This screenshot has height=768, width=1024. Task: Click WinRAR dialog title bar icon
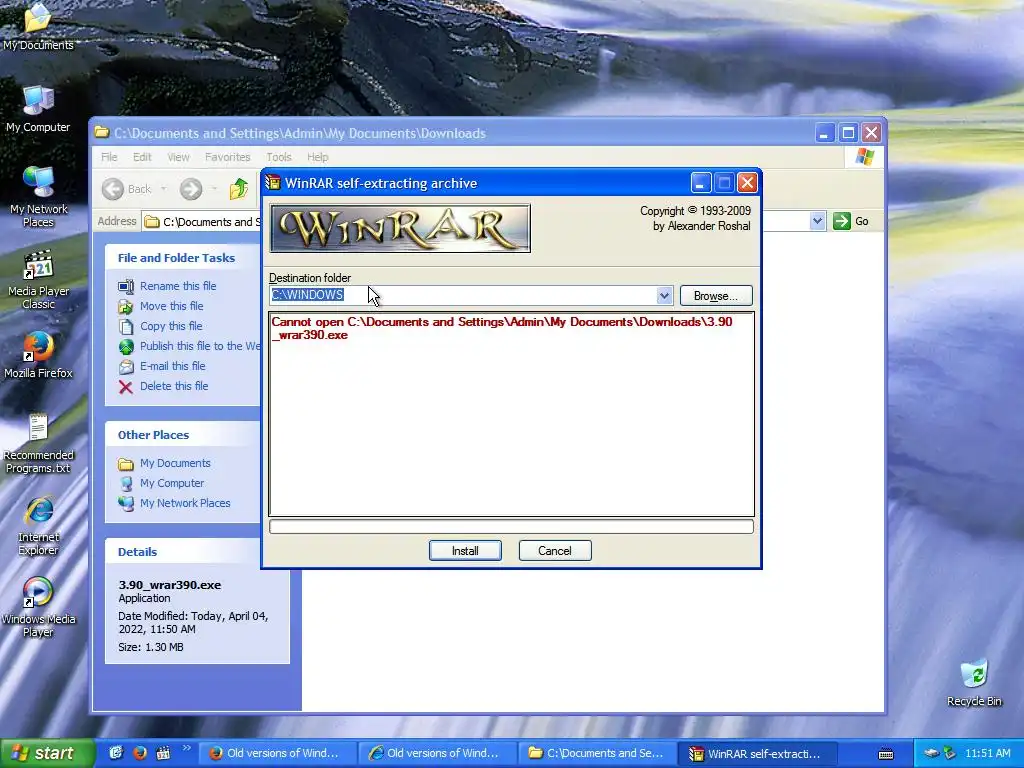tap(273, 183)
